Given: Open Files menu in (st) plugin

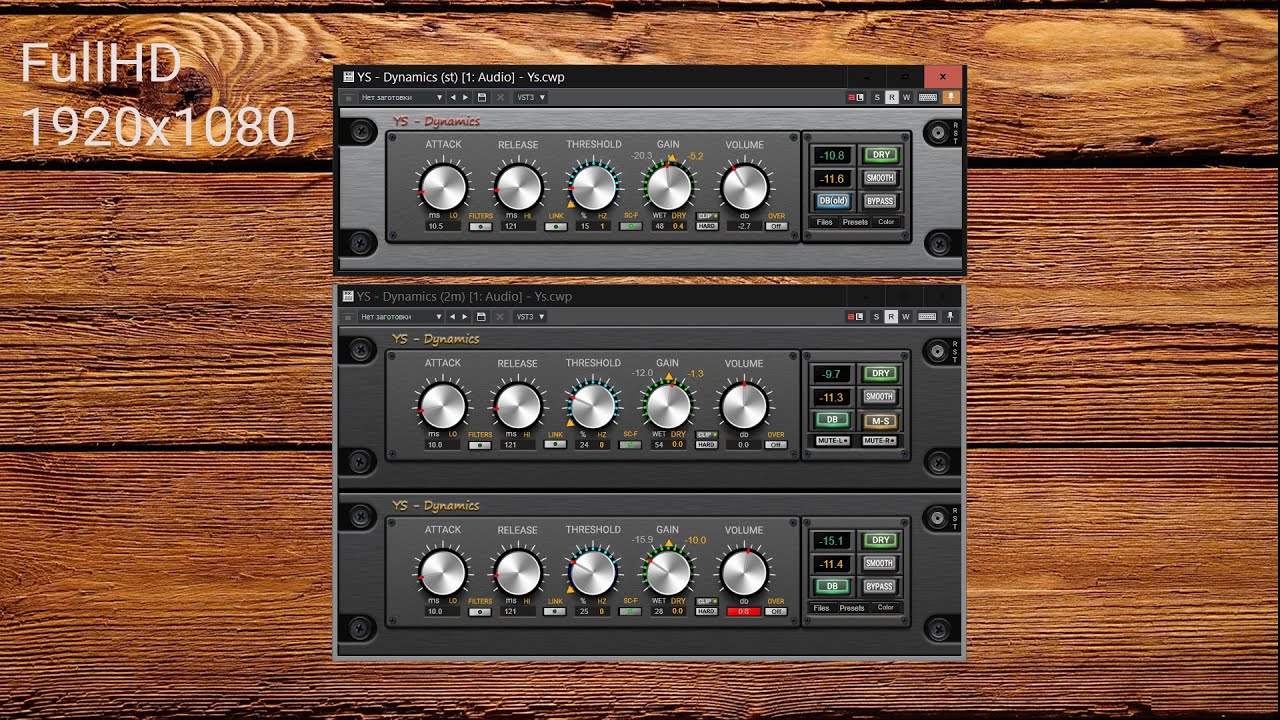Looking at the screenshot, I should pyautogui.click(x=824, y=222).
